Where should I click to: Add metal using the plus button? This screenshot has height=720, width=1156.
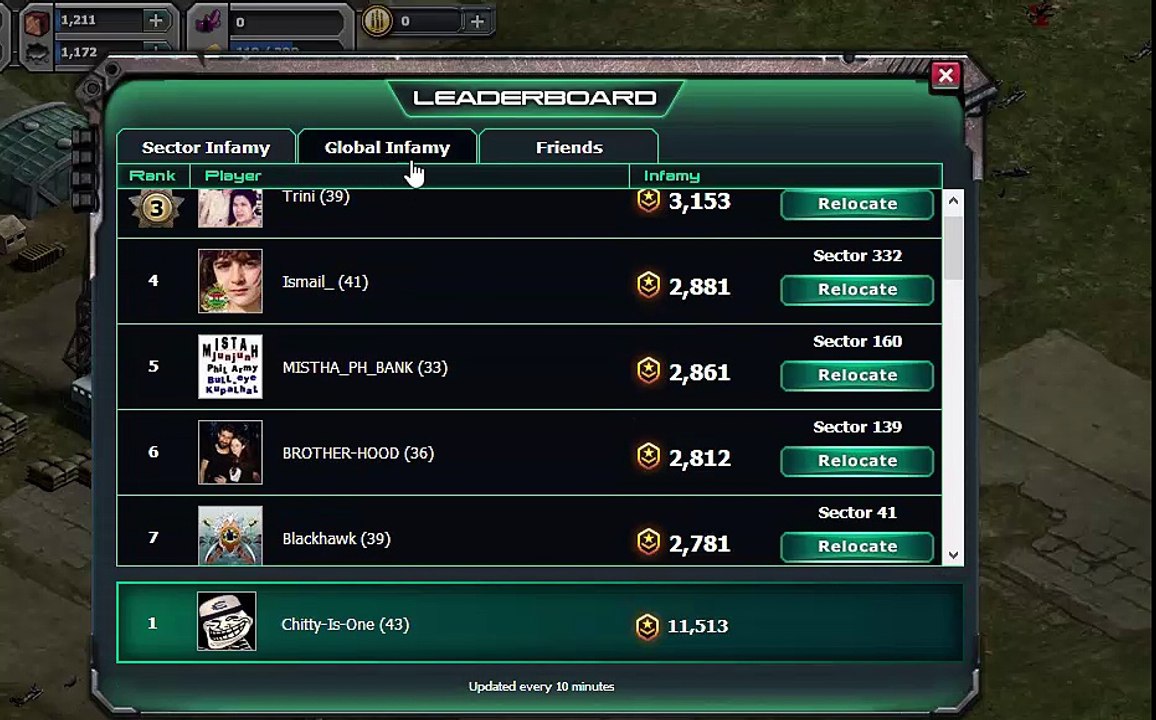[x=156, y=21]
